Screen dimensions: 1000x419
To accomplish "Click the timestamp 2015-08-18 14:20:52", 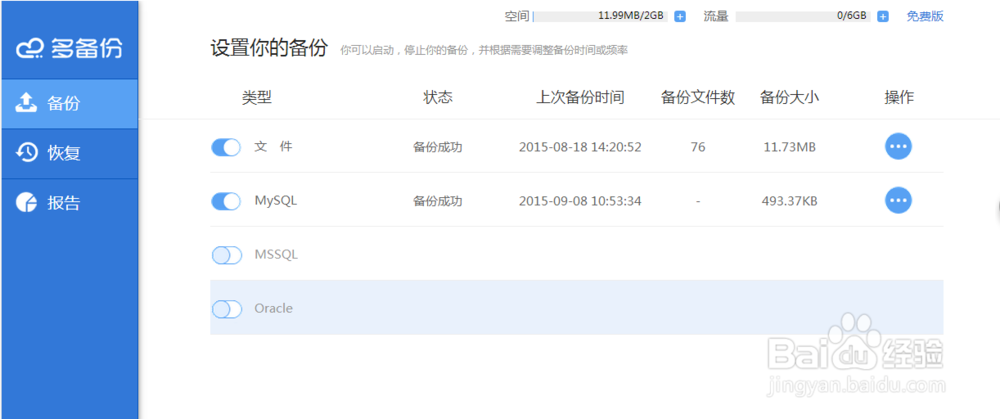I will click(x=580, y=147).
